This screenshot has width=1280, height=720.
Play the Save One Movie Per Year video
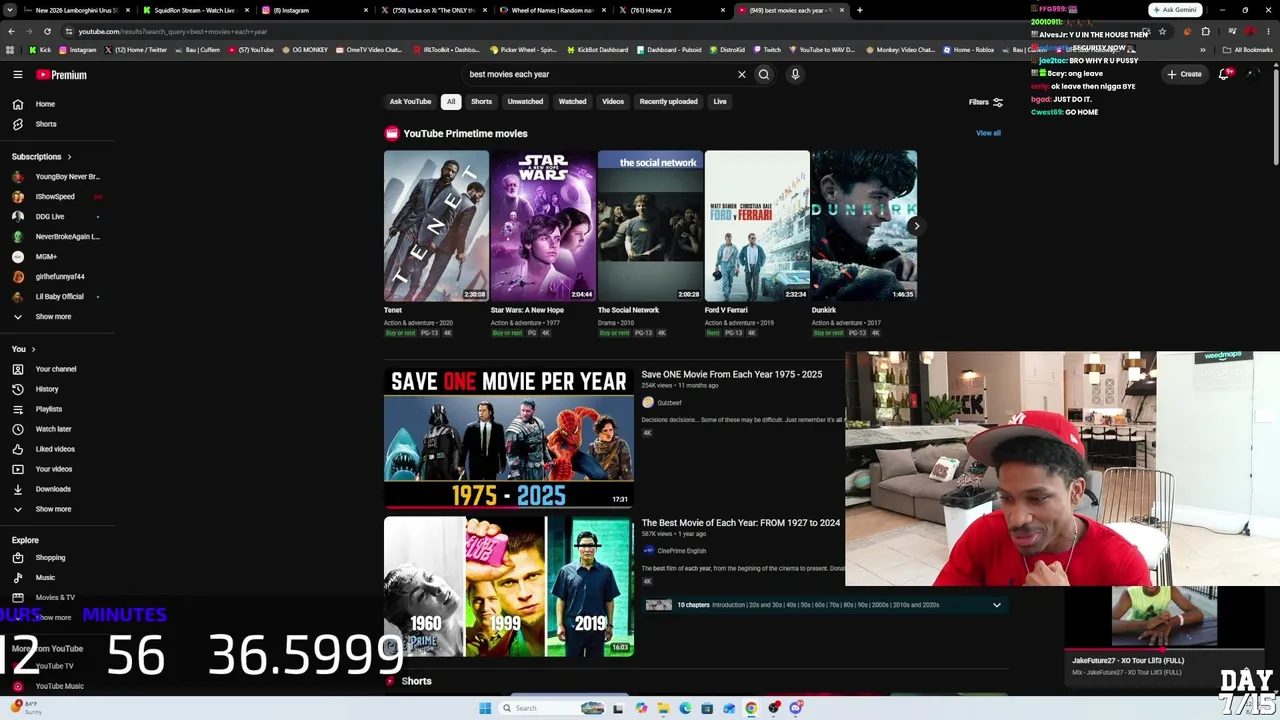(x=509, y=438)
